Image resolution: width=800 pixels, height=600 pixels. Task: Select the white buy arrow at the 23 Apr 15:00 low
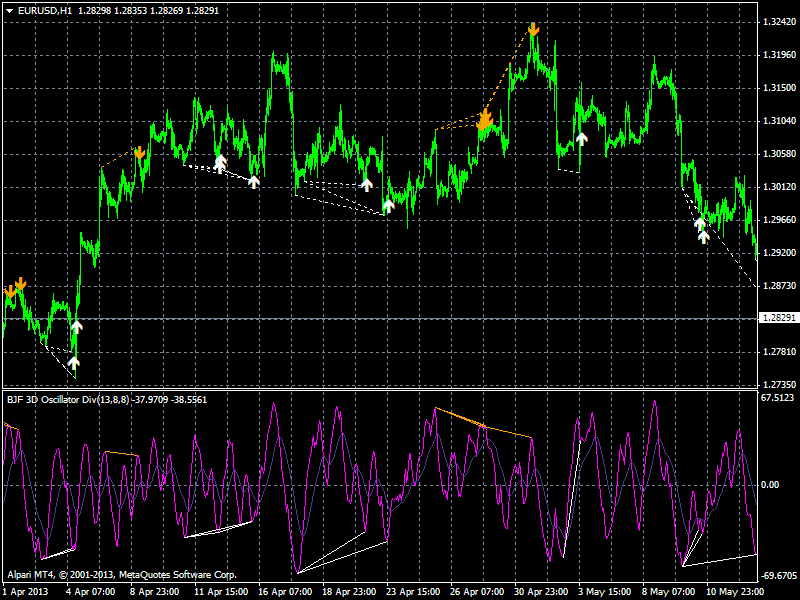389,206
